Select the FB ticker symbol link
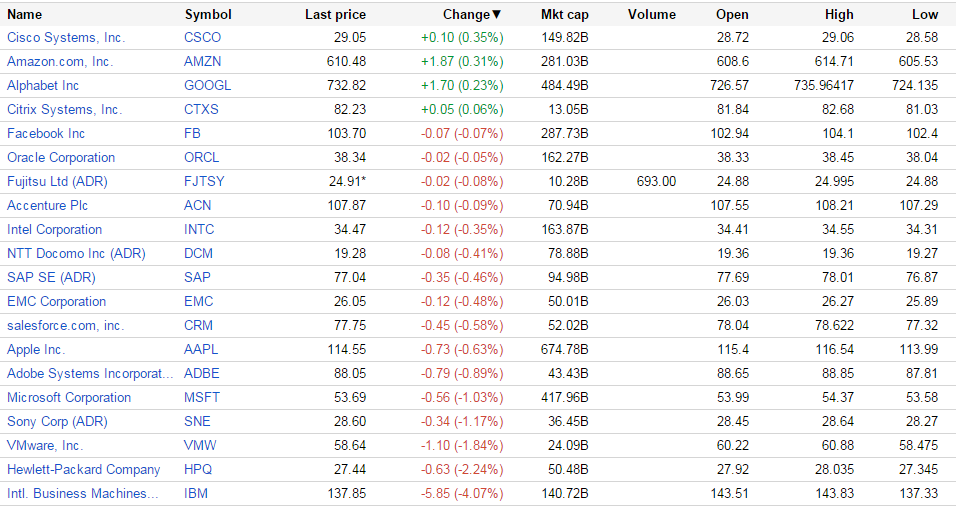Viewport: 956px width, 507px height. 193,133
